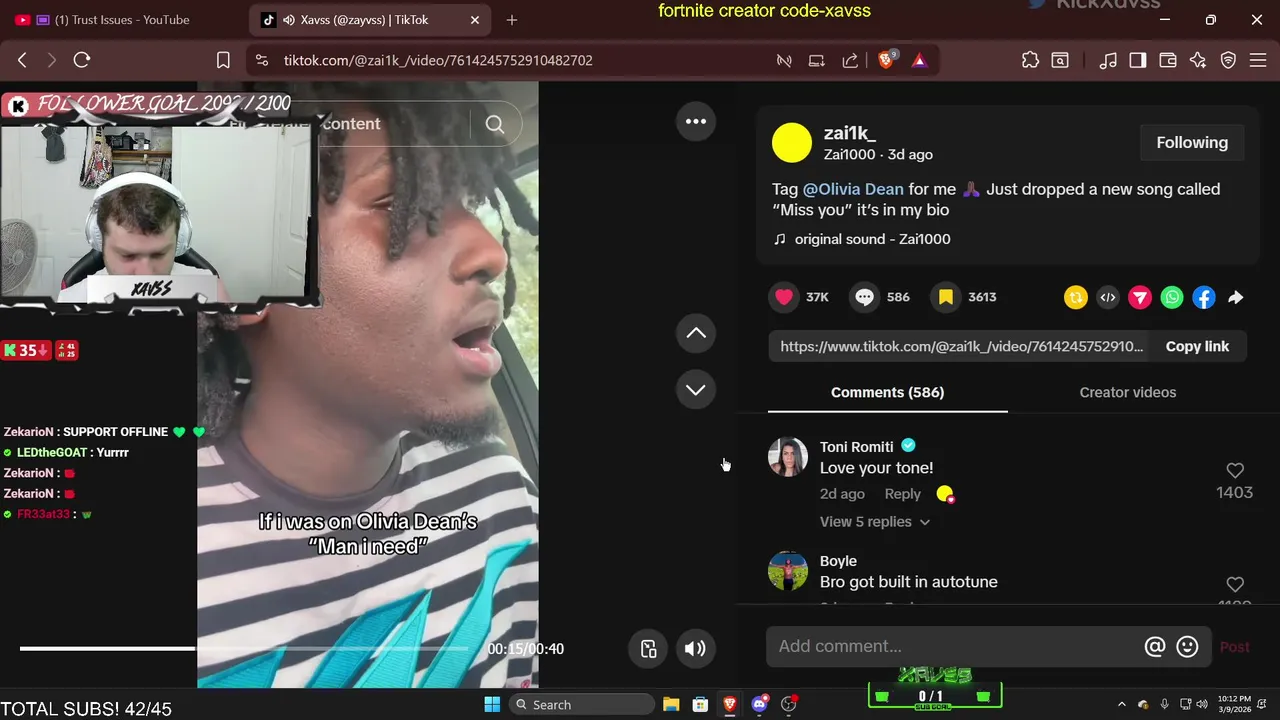Go back in browser history

tap(22, 60)
